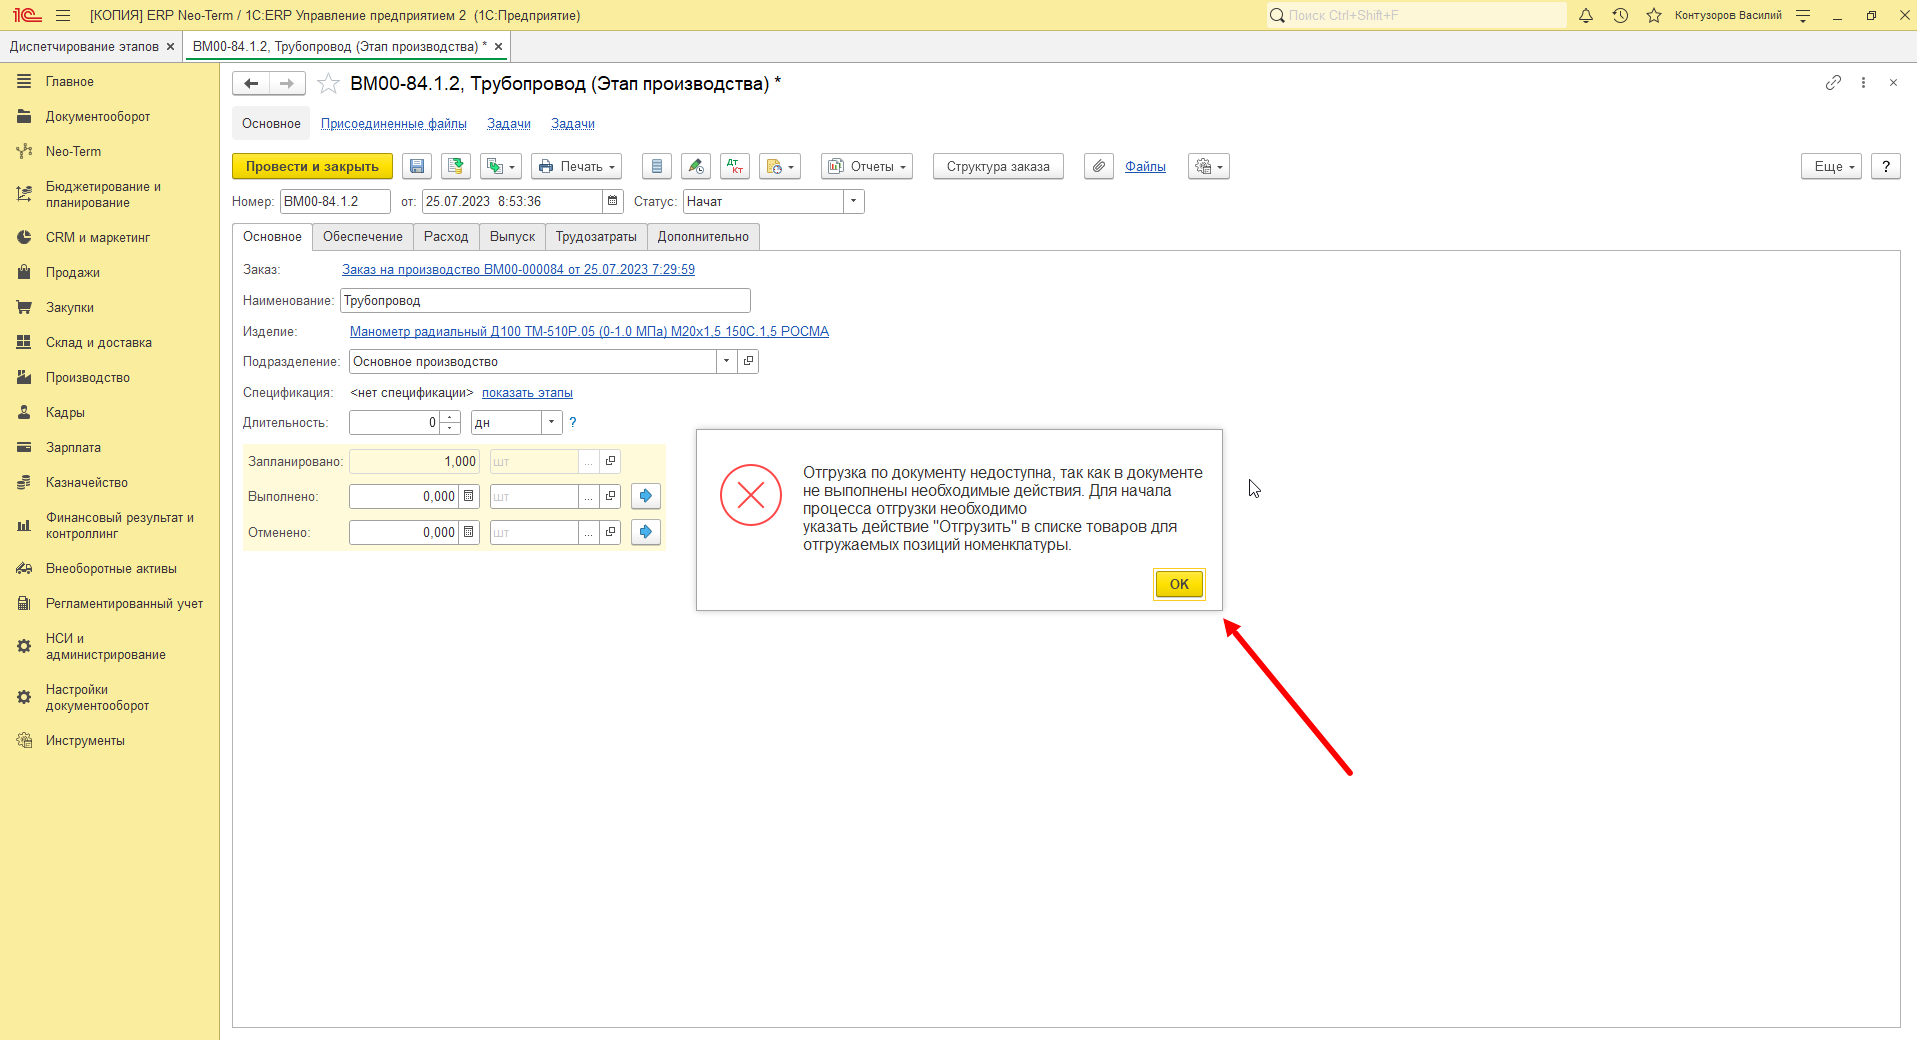Click the показать этапы link
Image resolution: width=1917 pixels, height=1040 pixels.
[x=527, y=393]
